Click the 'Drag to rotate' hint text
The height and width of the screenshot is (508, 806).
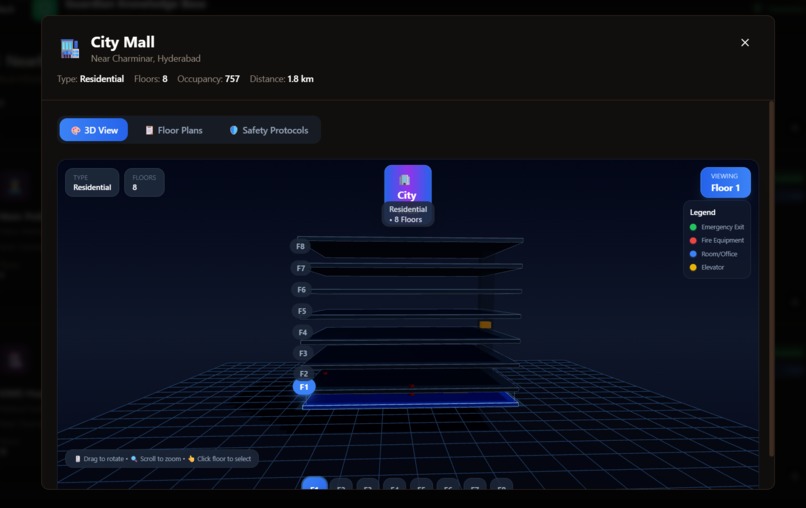(103, 459)
